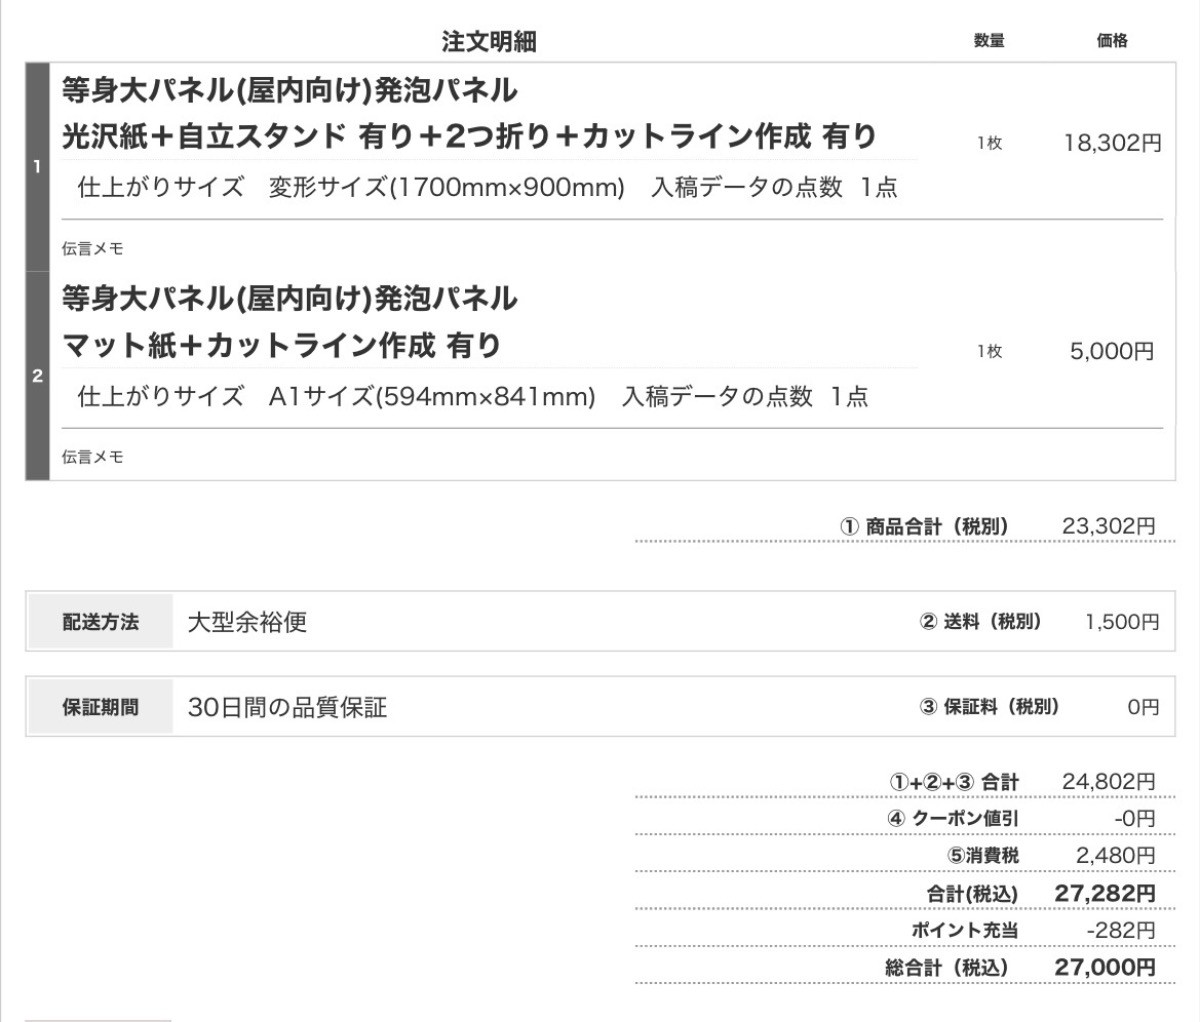Image resolution: width=1200 pixels, height=1022 pixels.
Task: Select the 光沢紙+自立スタンド item options line
Action: coord(469,136)
